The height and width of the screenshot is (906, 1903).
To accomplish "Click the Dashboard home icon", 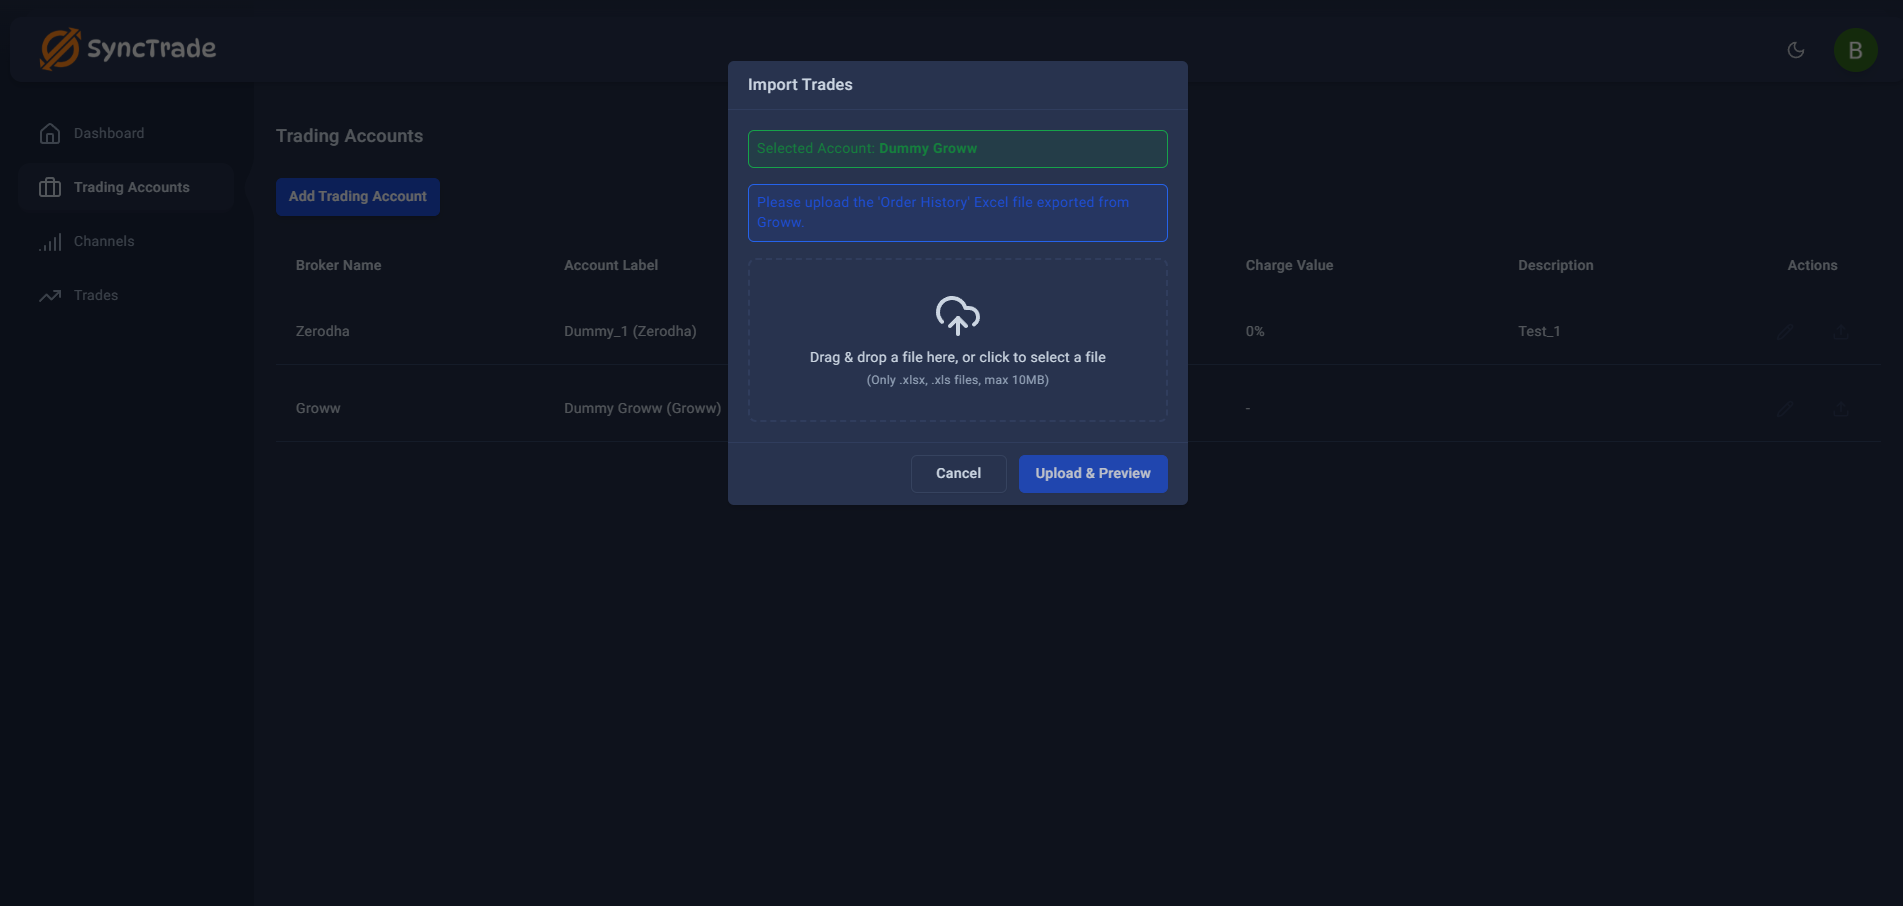I will [x=50, y=134].
